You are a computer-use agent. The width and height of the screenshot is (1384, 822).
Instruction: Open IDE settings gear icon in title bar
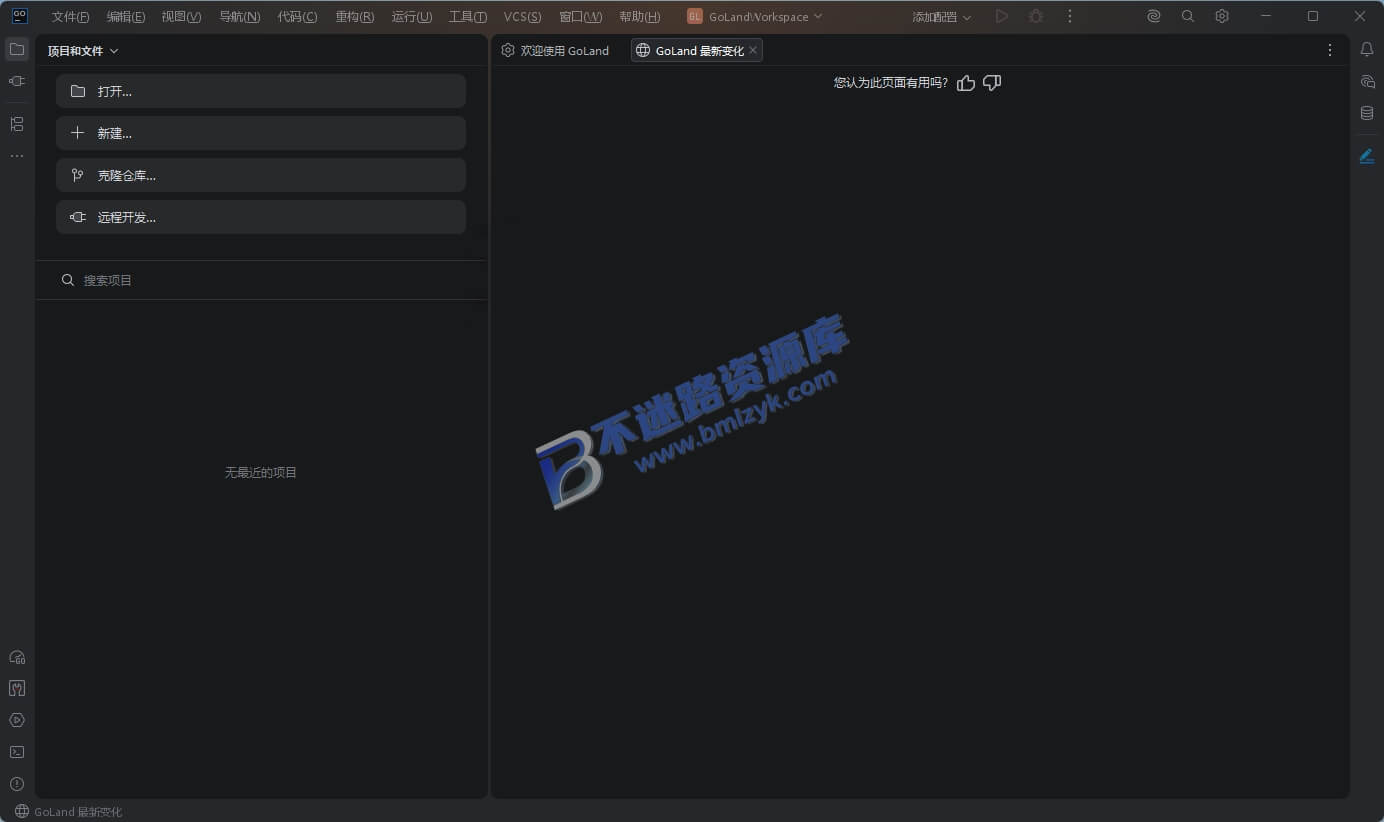pyautogui.click(x=1222, y=16)
